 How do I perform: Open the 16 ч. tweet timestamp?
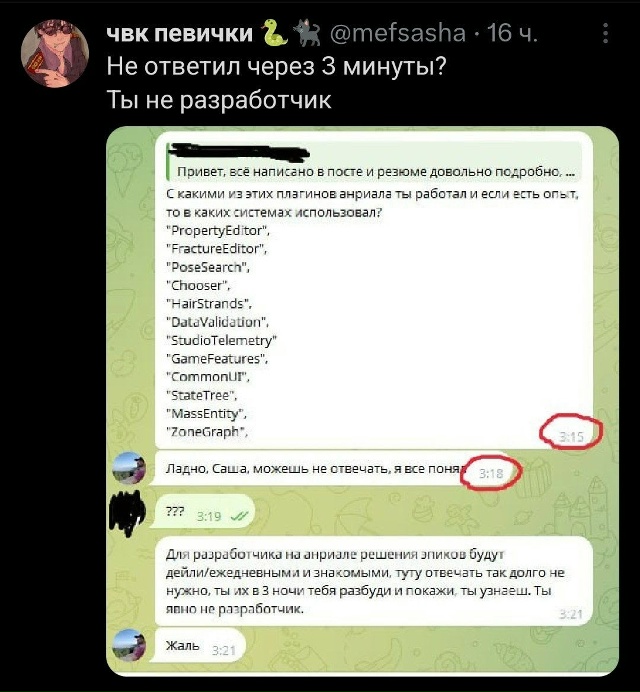point(512,33)
